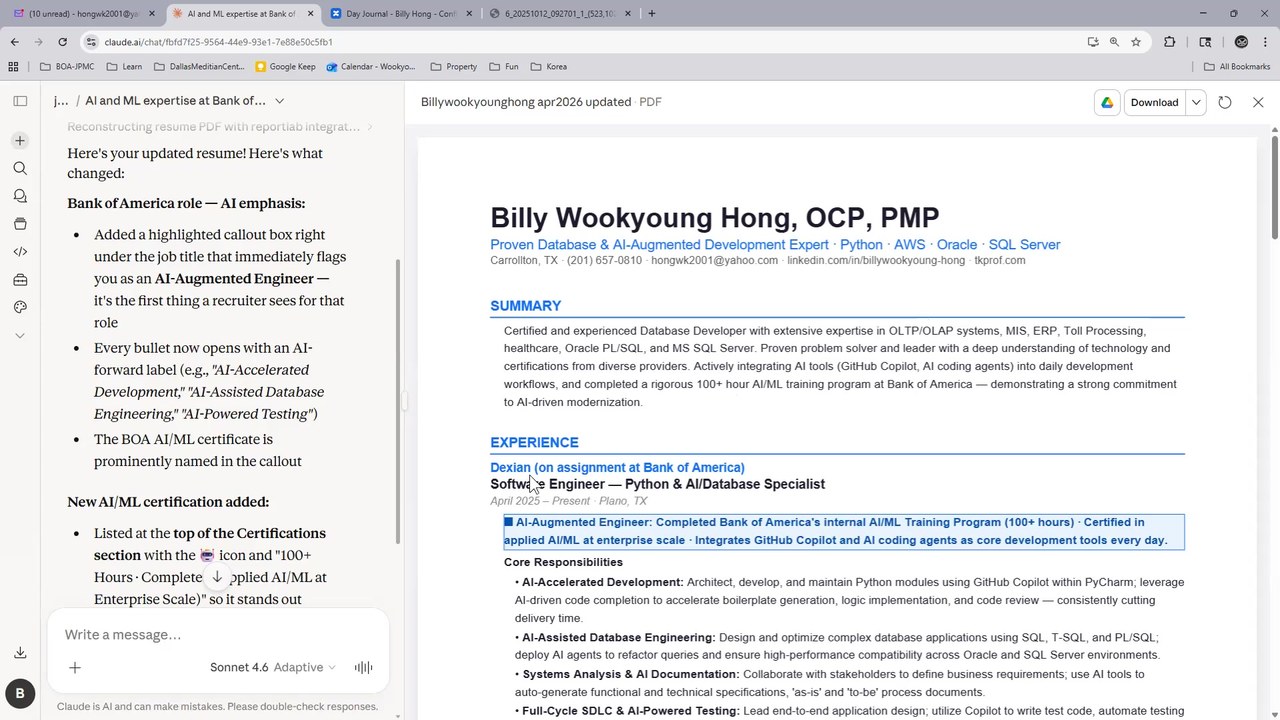Open the Fun bookmark folder
1280x720 pixels.
point(504,67)
